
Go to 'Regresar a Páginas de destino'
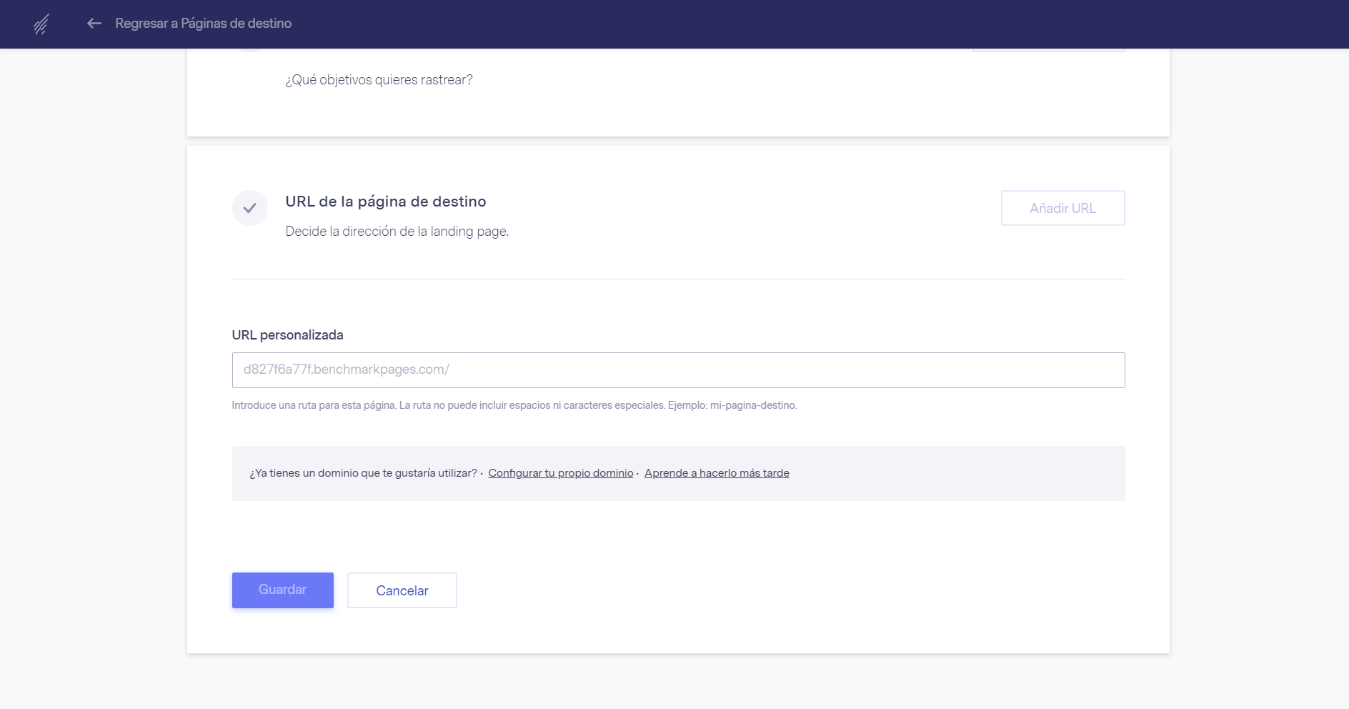[203, 23]
